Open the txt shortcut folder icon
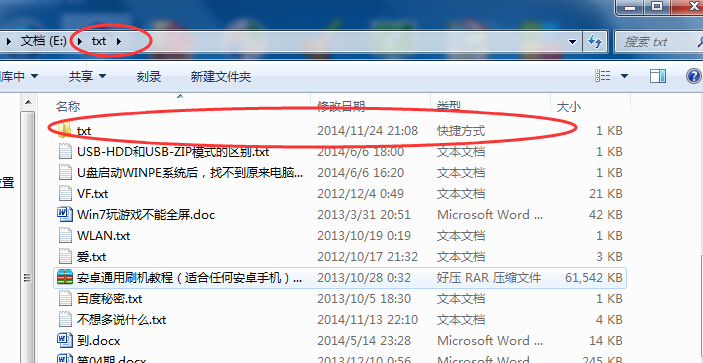The height and width of the screenshot is (363, 703). 65,130
